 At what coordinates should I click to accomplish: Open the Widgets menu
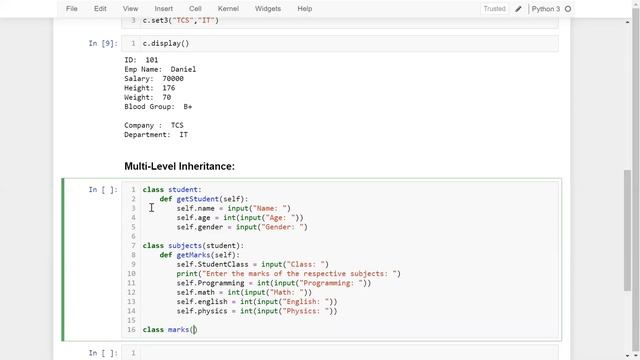[x=268, y=9]
